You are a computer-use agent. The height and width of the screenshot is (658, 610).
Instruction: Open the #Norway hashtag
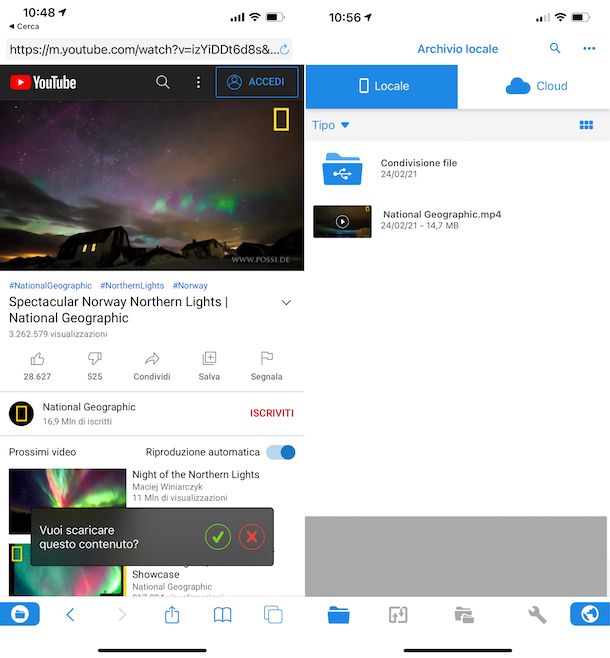tap(190, 285)
